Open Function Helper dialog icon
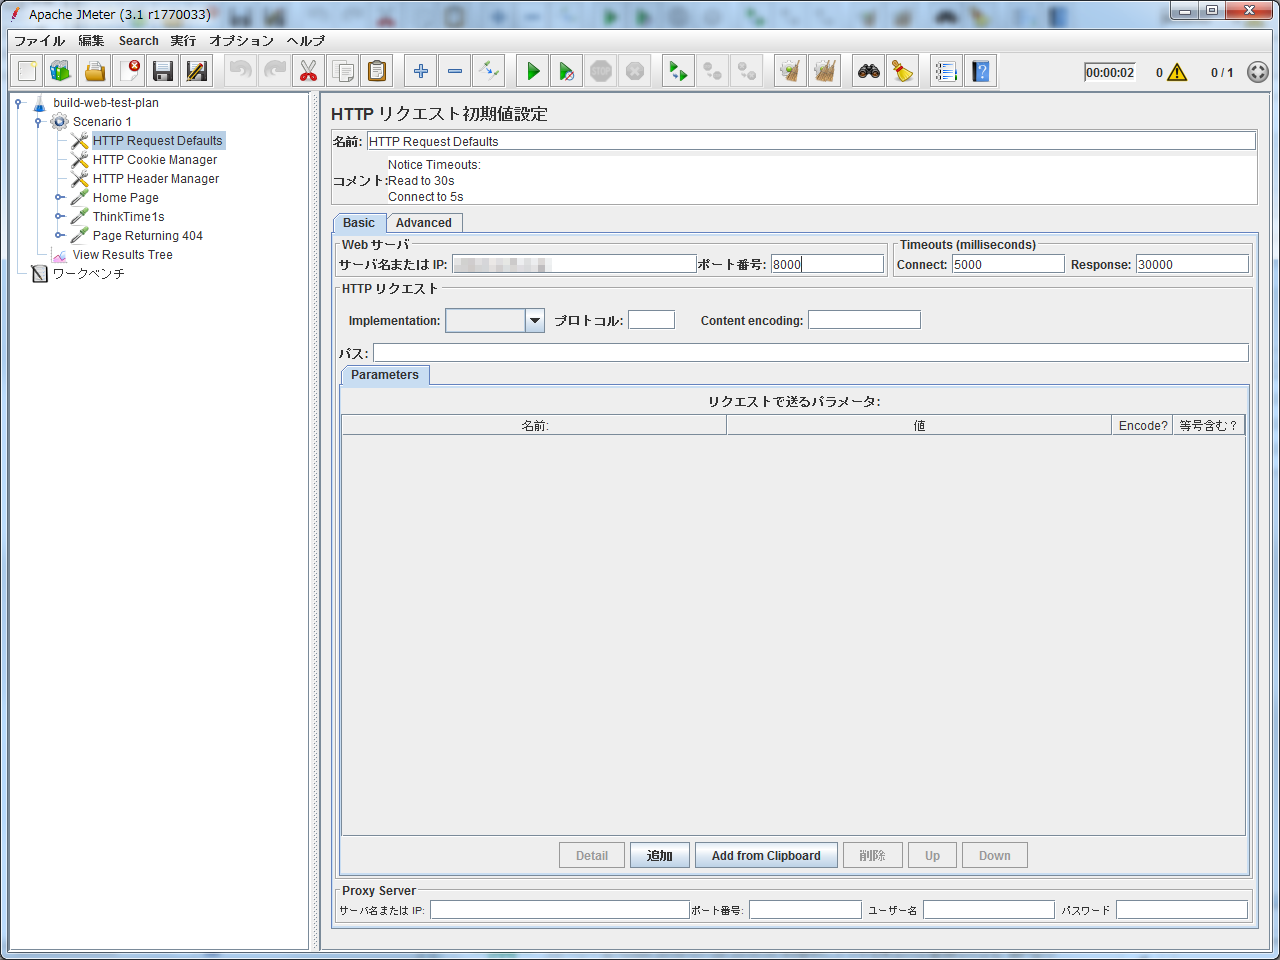Image resolution: width=1280 pixels, height=960 pixels. click(x=946, y=71)
